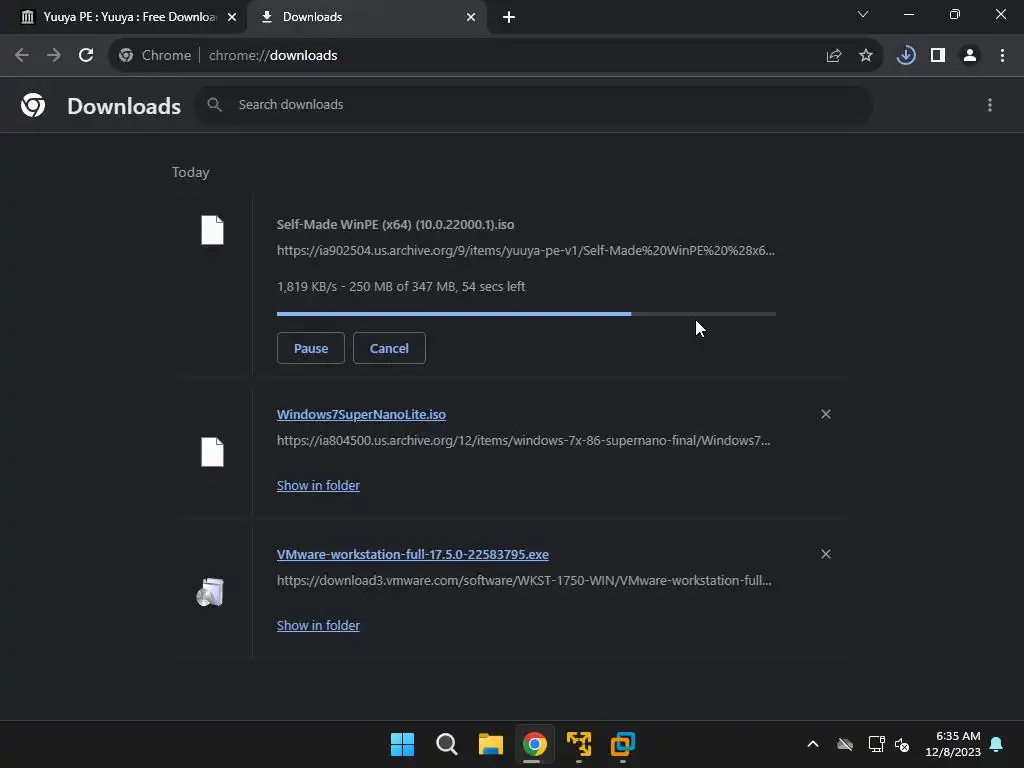
Task: Remove the VMware-workstation entry from list
Action: [x=826, y=554]
